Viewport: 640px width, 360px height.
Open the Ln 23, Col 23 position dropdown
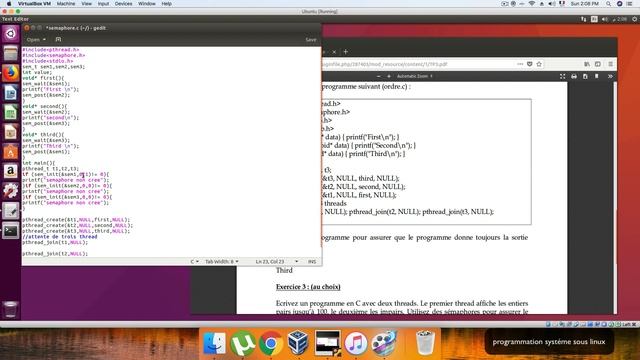tap(277, 262)
